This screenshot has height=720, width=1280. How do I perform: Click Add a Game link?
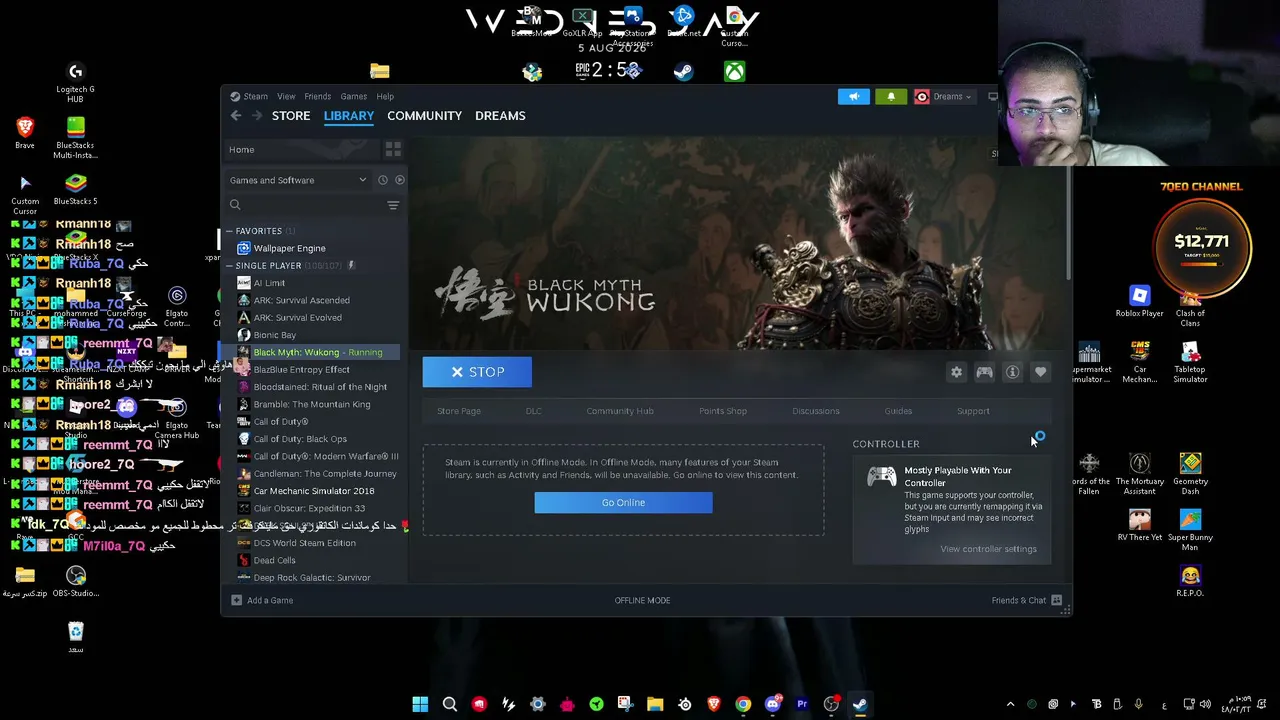point(270,600)
